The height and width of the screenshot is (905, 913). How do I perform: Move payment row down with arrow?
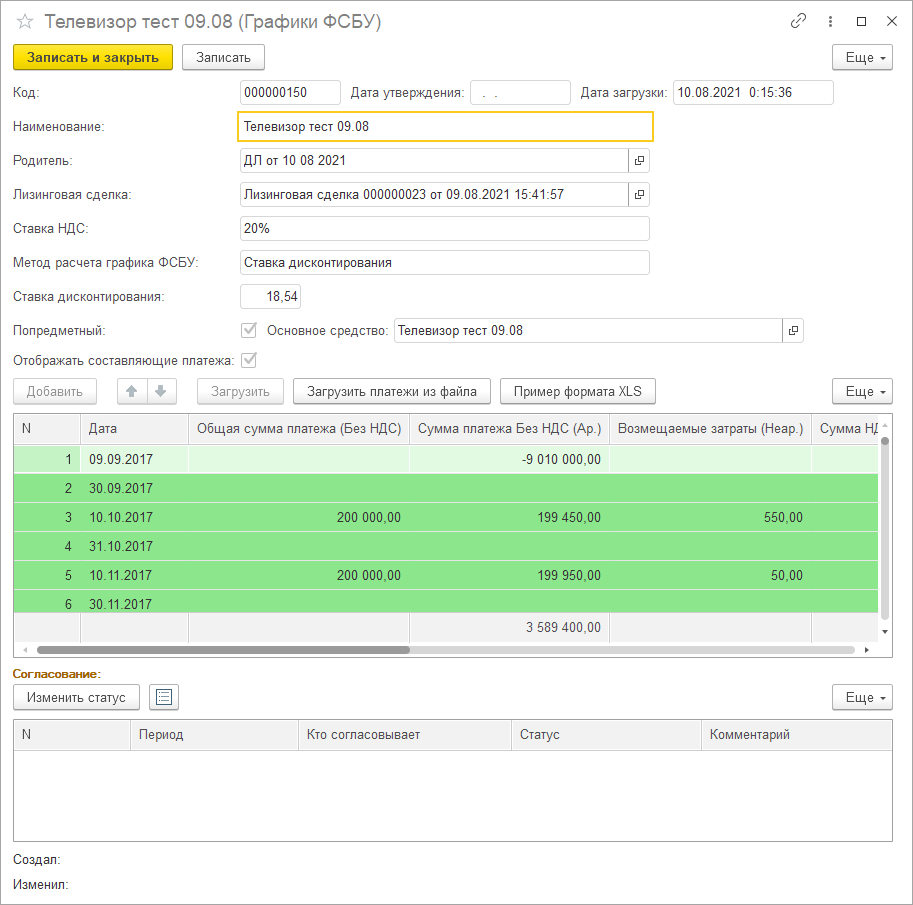[161, 391]
